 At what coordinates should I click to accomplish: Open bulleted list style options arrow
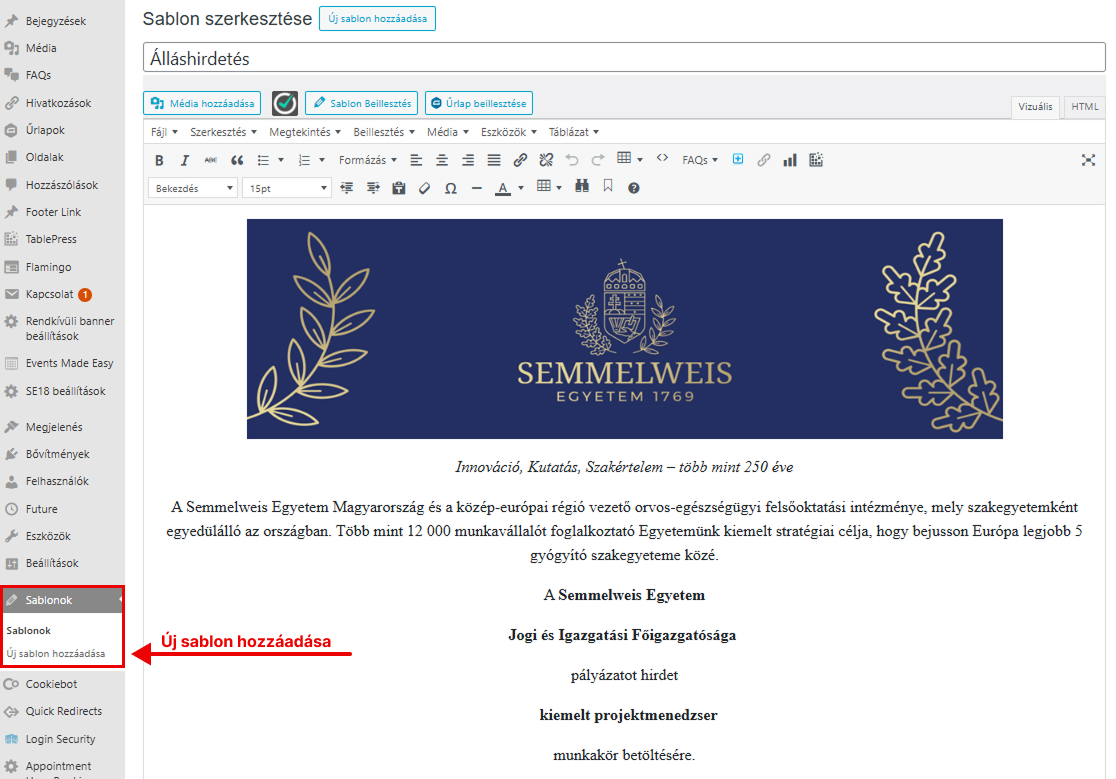point(281,161)
